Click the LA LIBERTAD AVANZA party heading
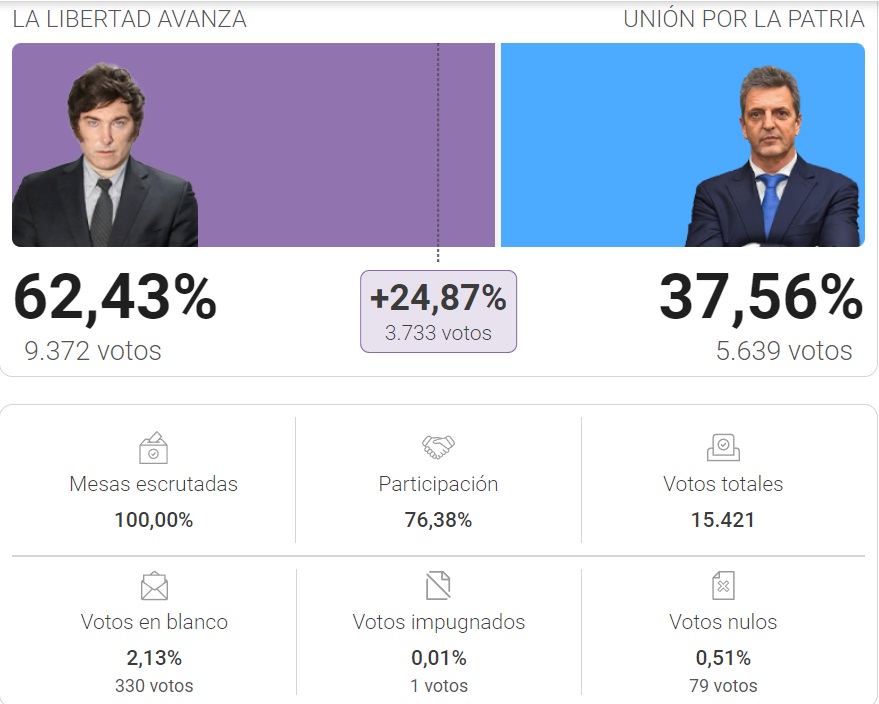 pyautogui.click(x=129, y=19)
